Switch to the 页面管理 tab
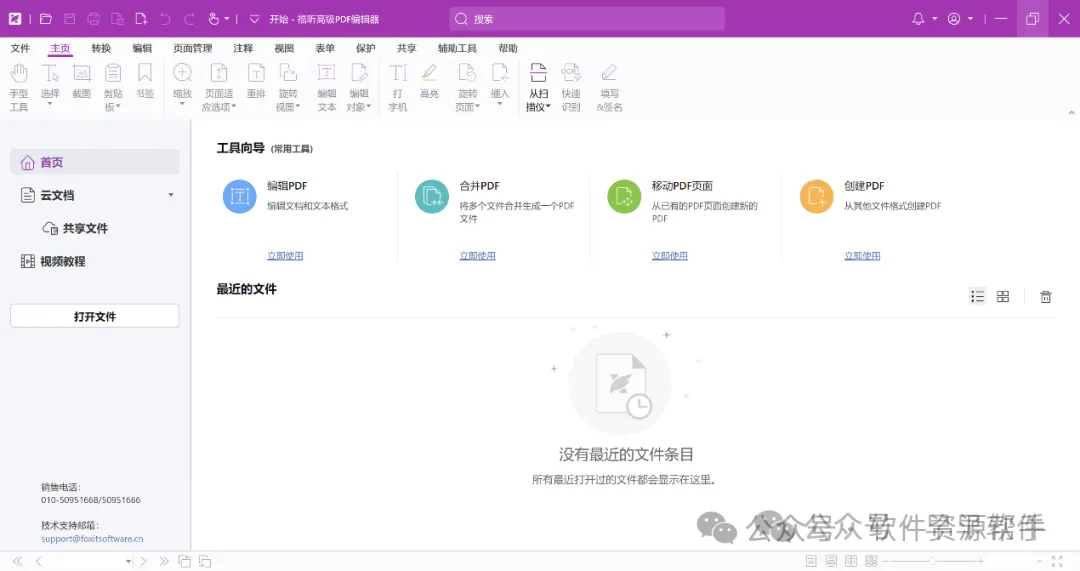 [x=192, y=48]
